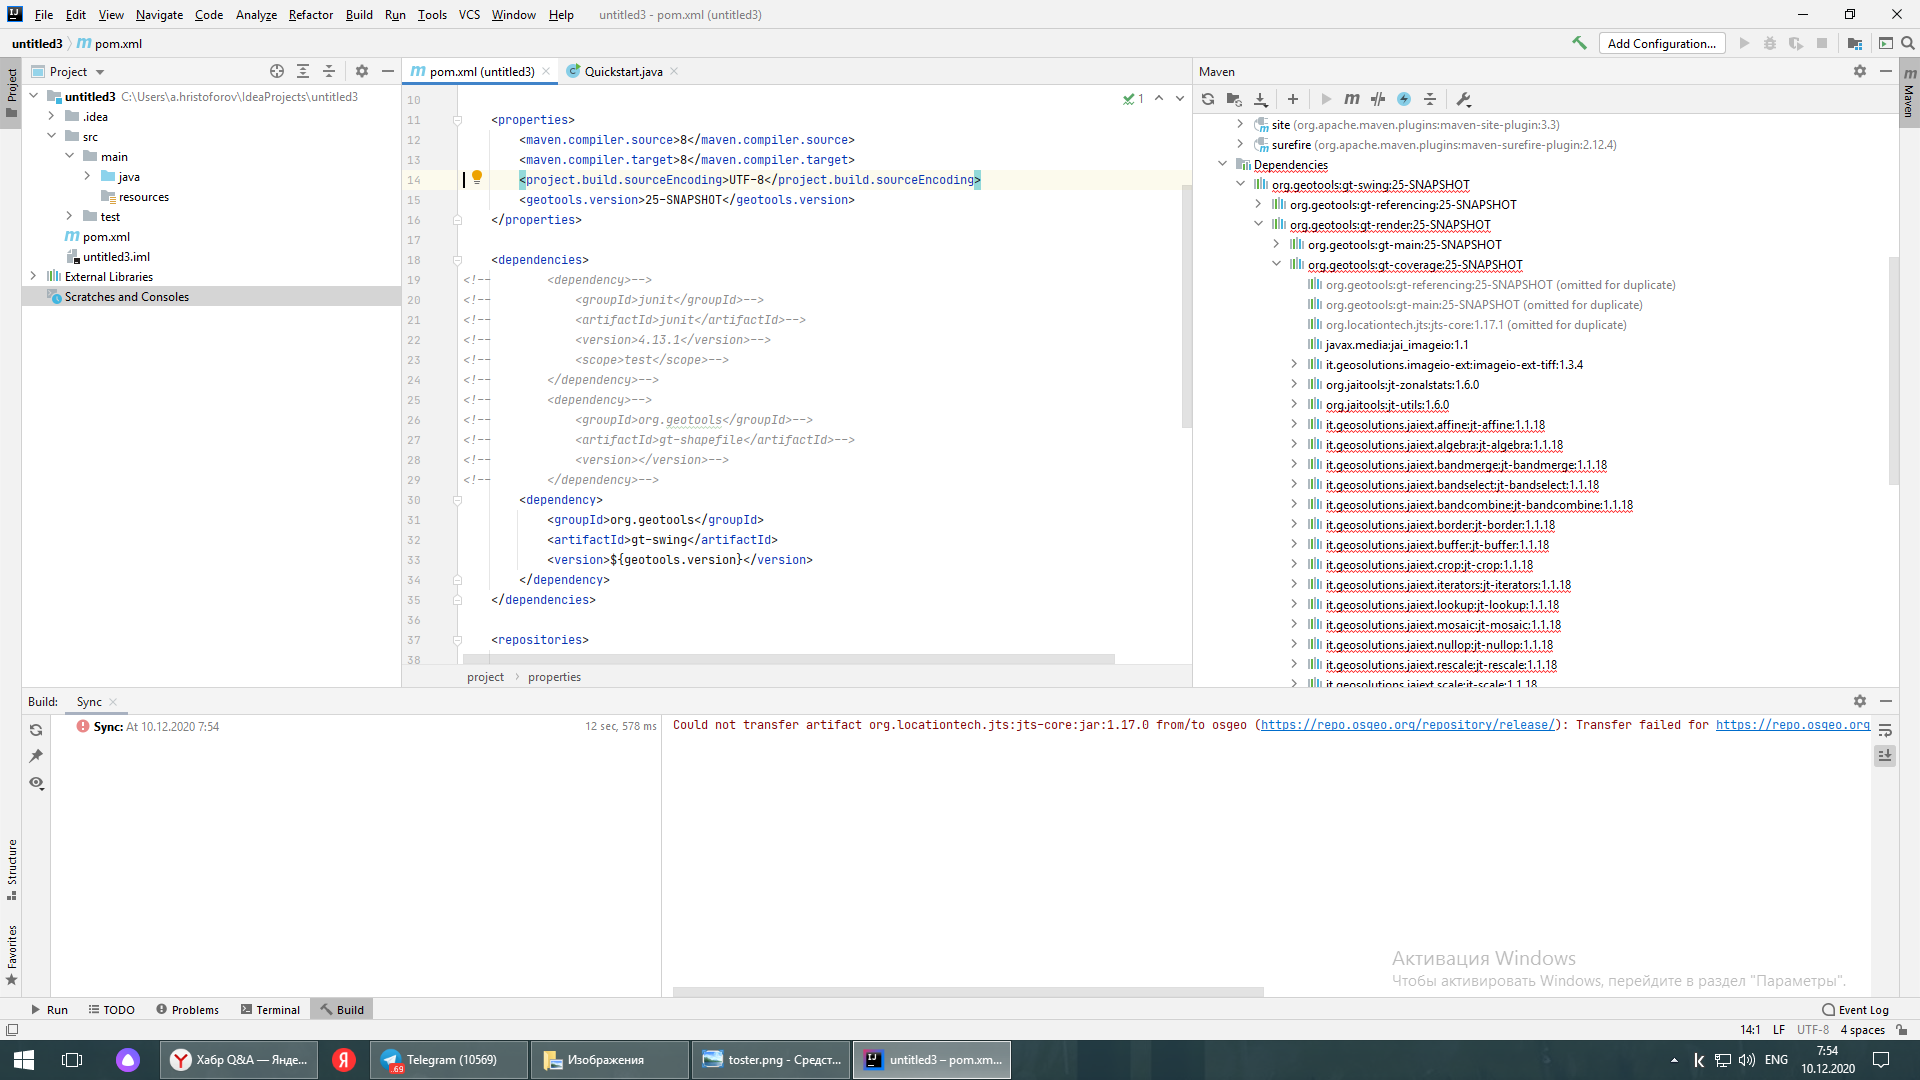Click Generate Sources and Update Folders icon

tap(1234, 99)
